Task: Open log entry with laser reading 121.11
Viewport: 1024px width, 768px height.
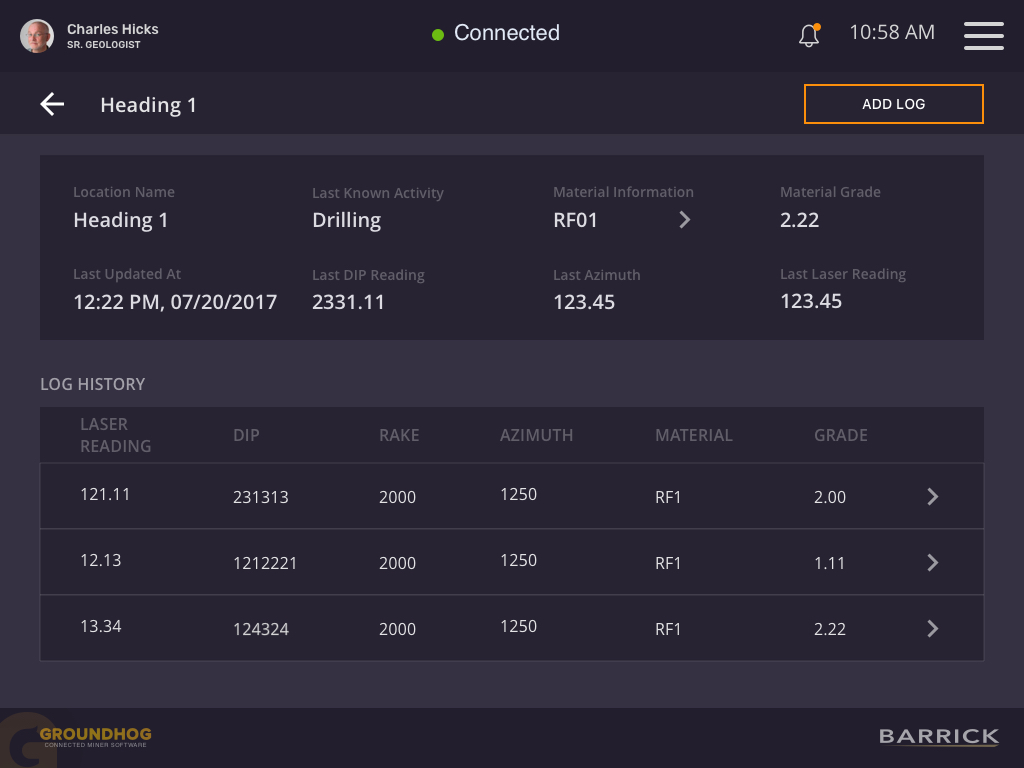Action: click(932, 496)
